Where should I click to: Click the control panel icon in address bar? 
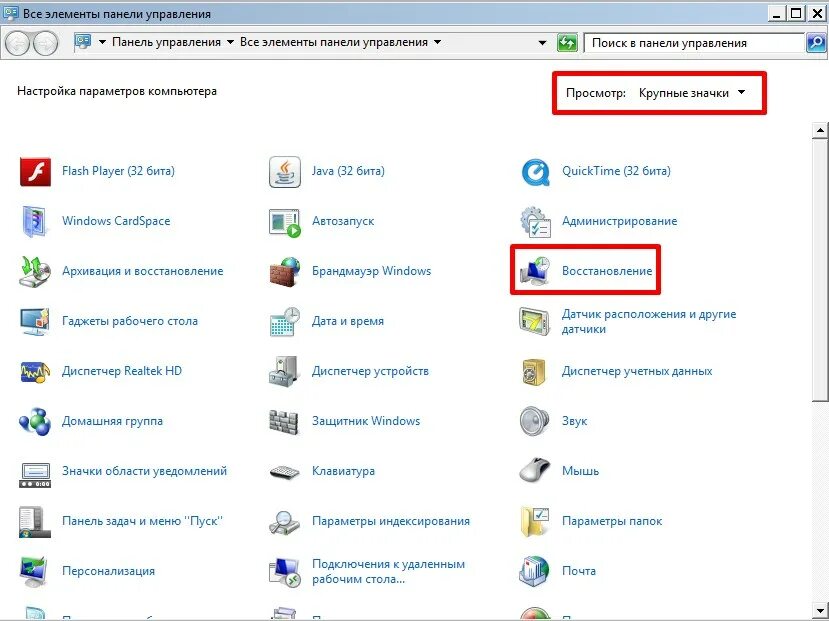(x=82, y=42)
